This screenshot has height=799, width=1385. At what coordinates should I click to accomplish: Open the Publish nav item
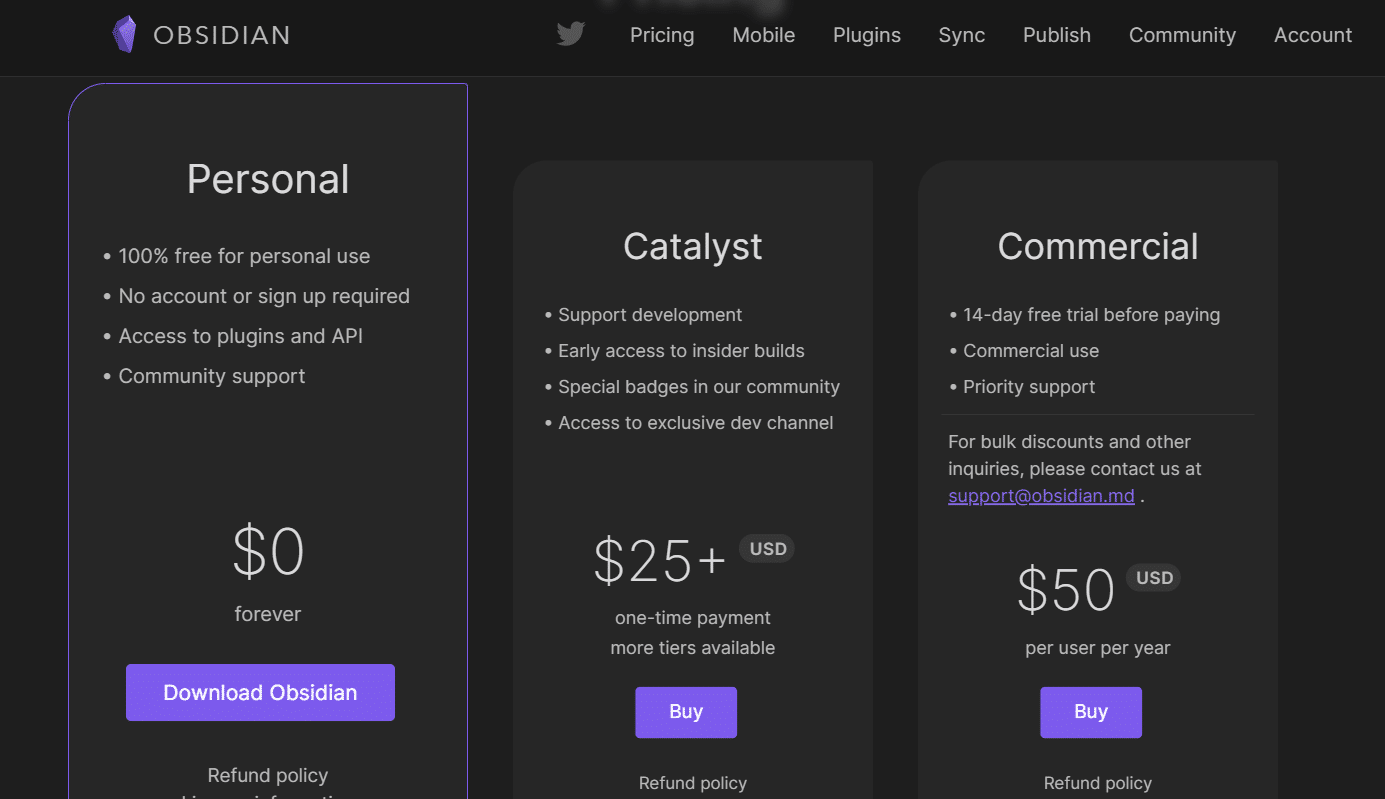[1057, 35]
